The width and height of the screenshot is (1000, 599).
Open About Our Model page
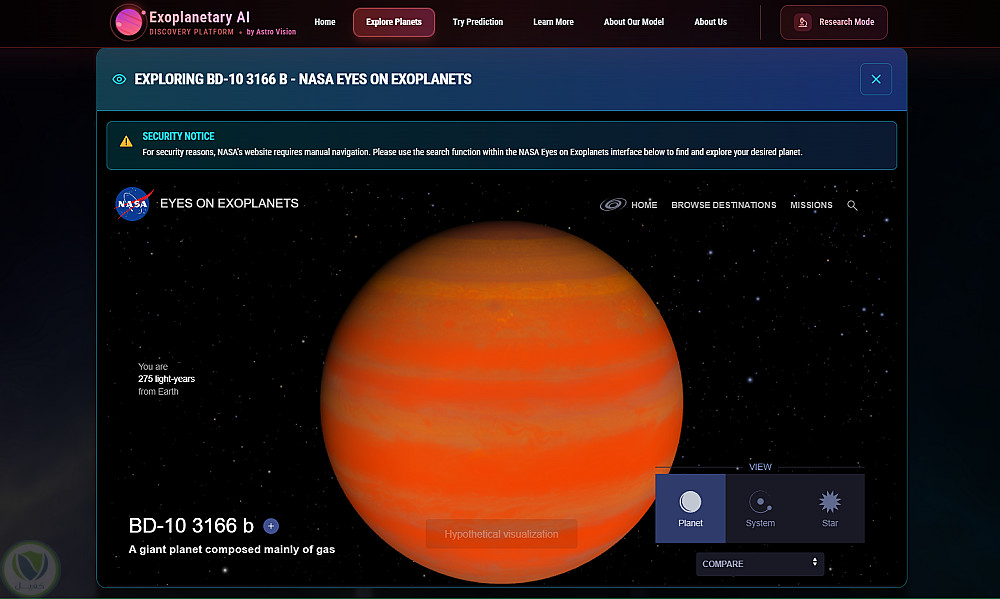pyautogui.click(x=633, y=22)
